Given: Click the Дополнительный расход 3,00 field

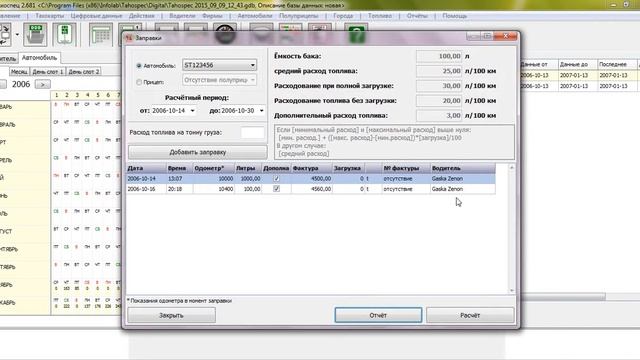Looking at the screenshot, I should point(439,116).
